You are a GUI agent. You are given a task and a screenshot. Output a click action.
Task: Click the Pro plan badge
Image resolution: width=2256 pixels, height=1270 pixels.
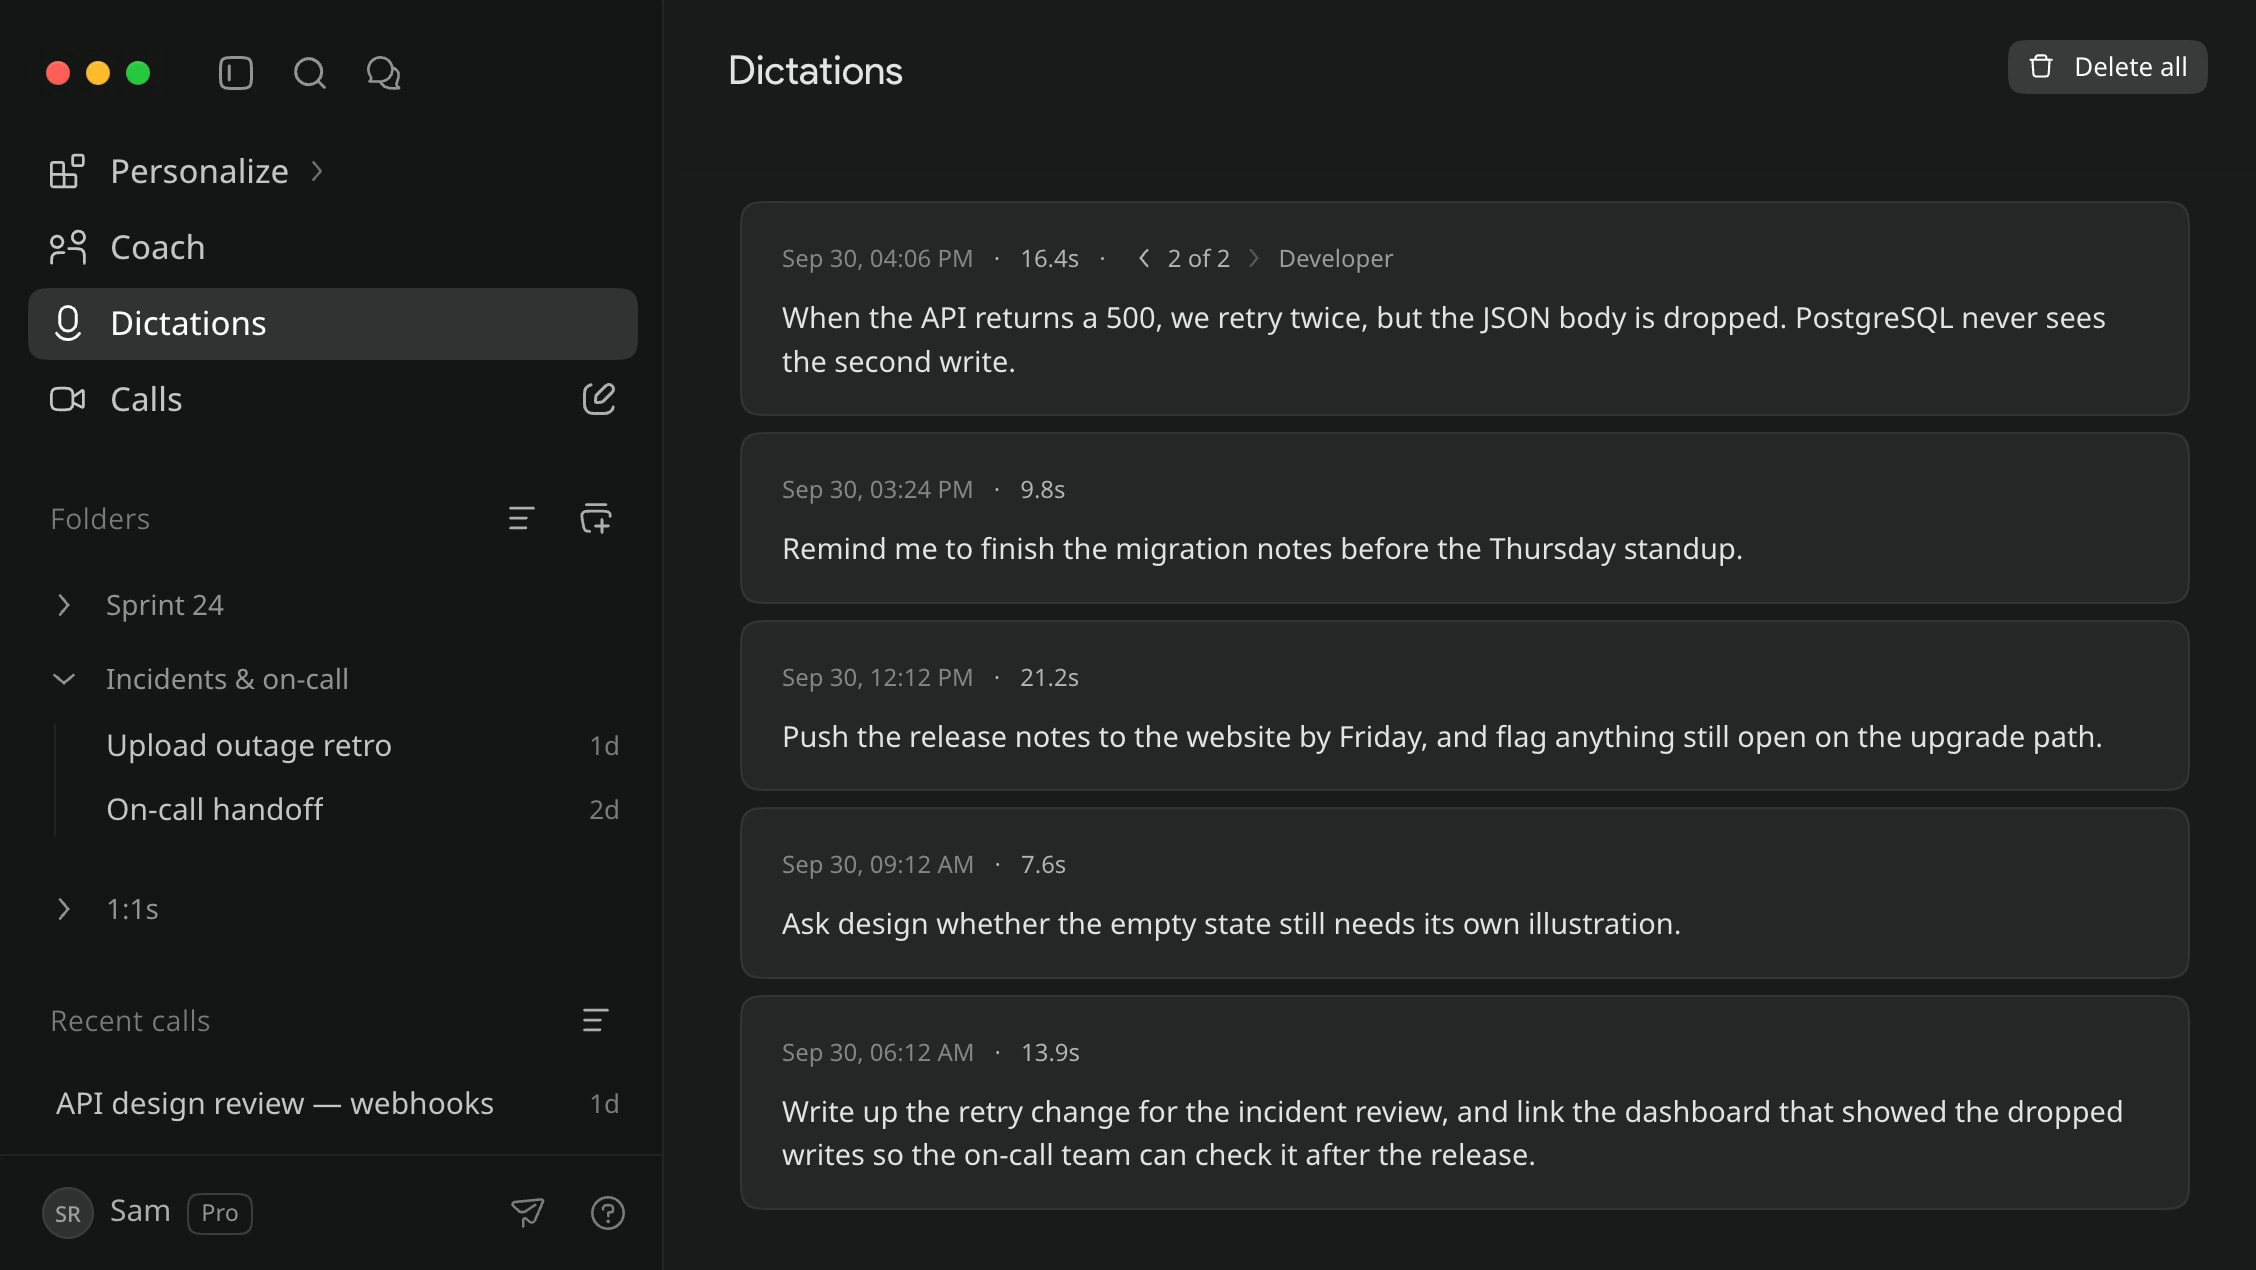(220, 1212)
